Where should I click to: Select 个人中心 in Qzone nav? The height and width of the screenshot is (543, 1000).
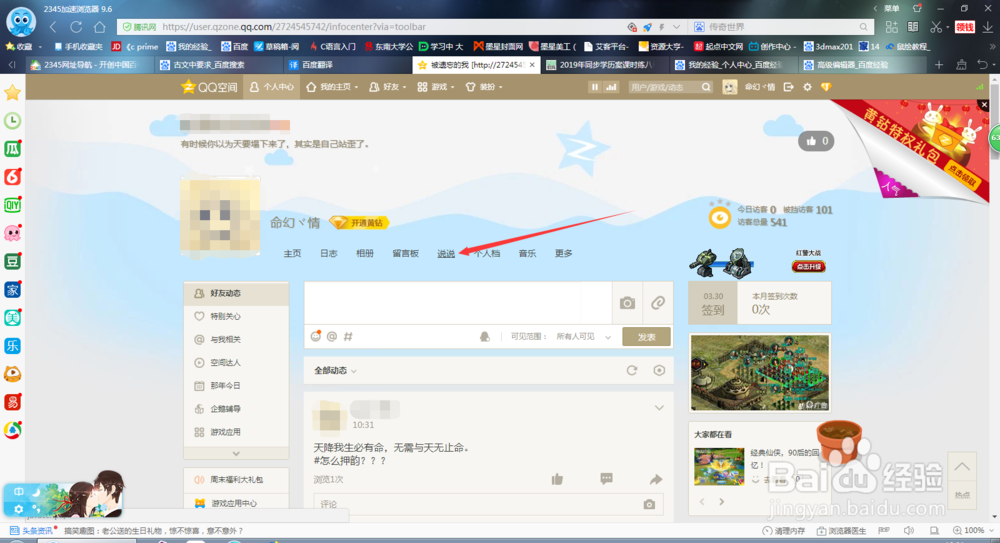tap(272, 87)
